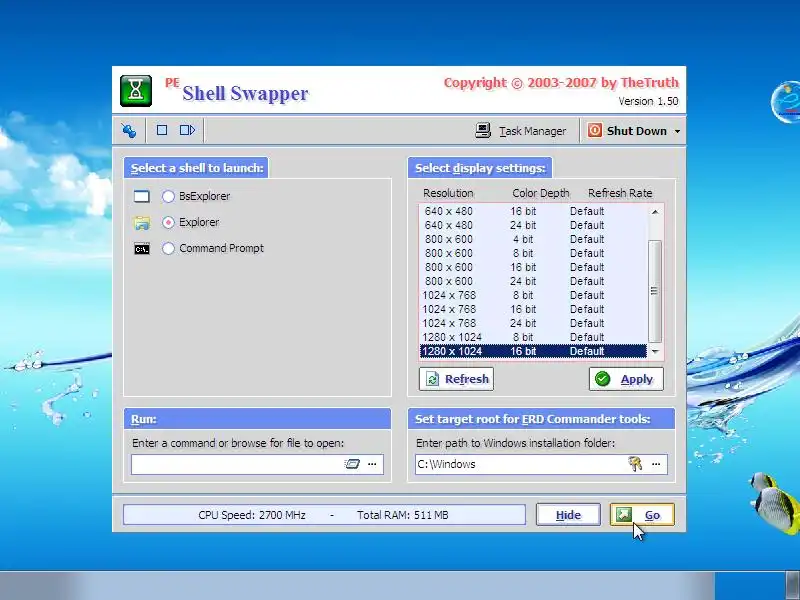This screenshot has height=600, width=800.
Task: Click the Color Depth column header
Action: click(x=541, y=193)
